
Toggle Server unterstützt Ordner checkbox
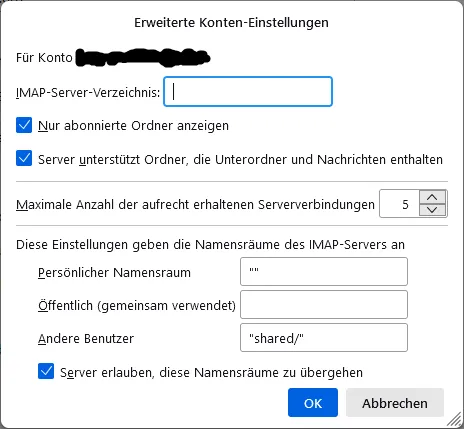[x=24, y=158]
